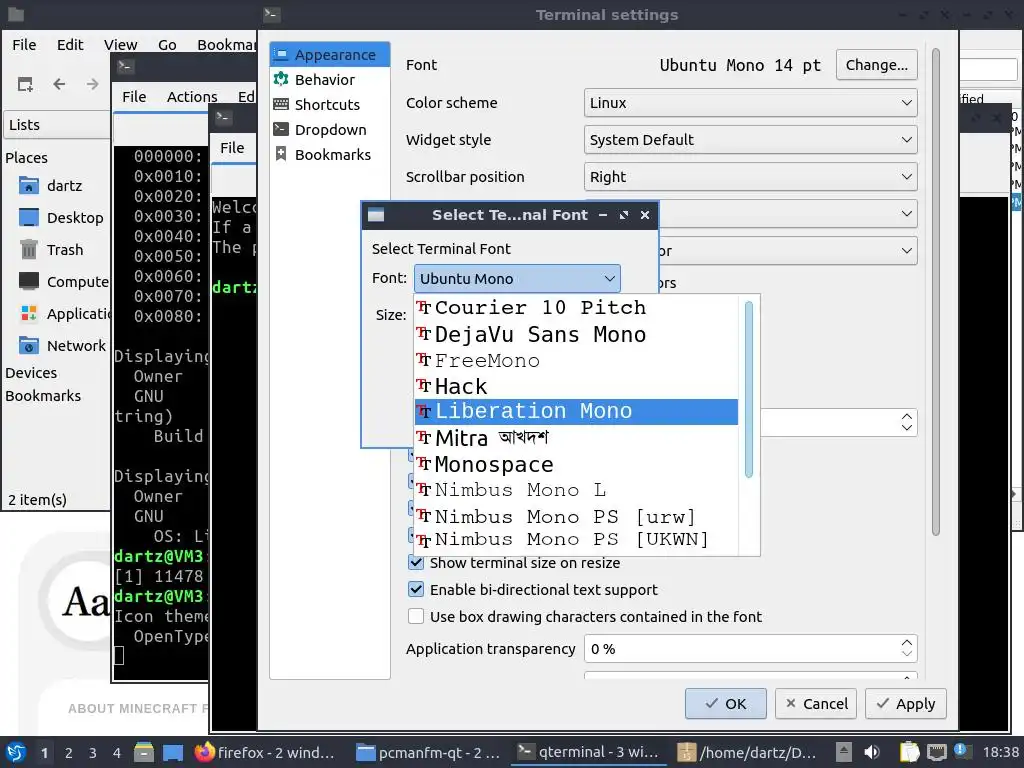Click OK in Terminal settings
Image resolution: width=1024 pixels, height=768 pixels.
click(x=726, y=703)
